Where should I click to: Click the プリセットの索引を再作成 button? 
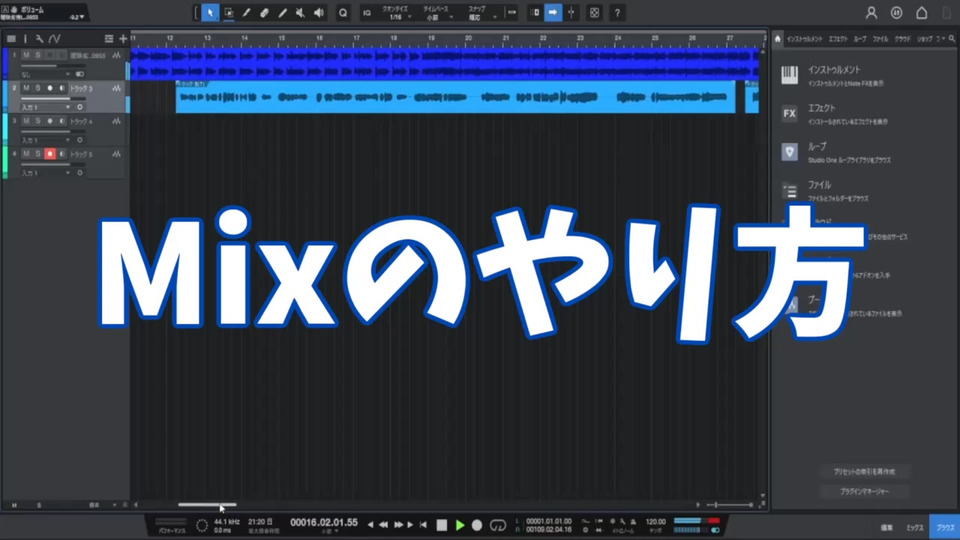click(864, 471)
